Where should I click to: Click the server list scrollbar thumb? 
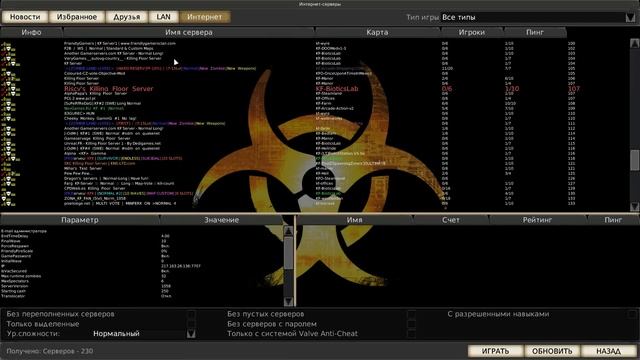coord(635,160)
